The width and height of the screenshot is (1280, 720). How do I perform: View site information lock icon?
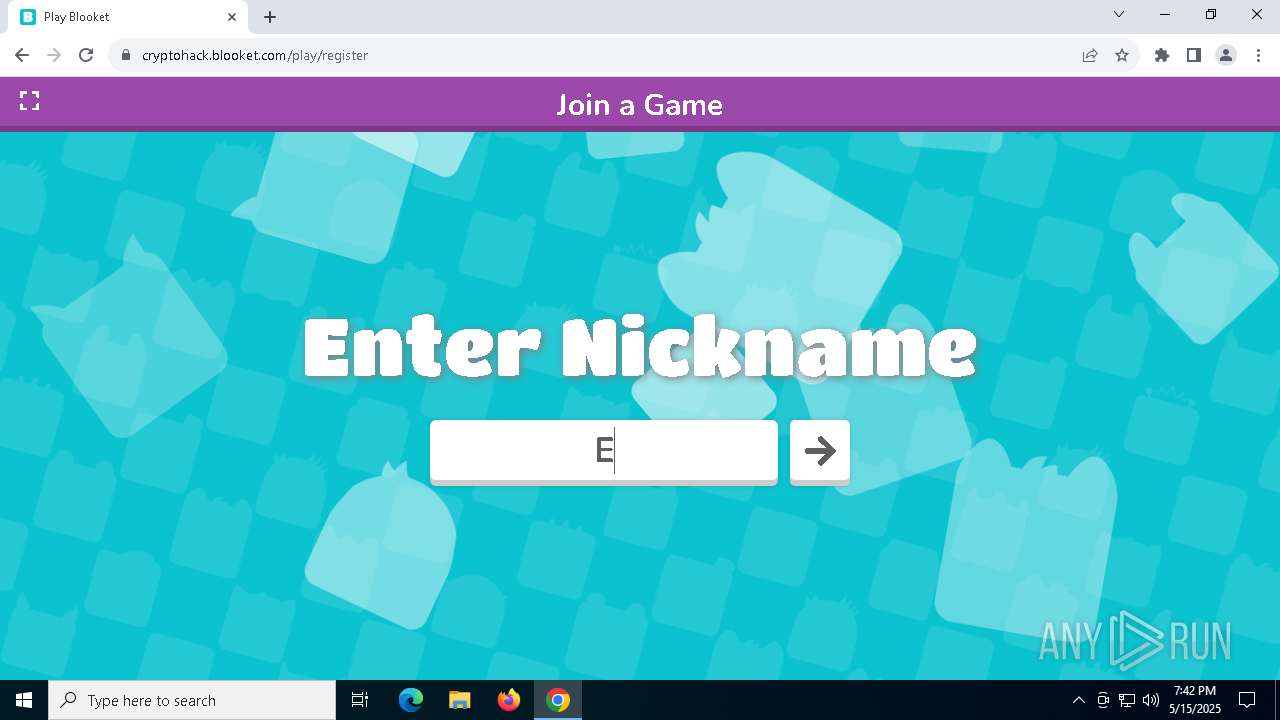pyautogui.click(x=126, y=55)
